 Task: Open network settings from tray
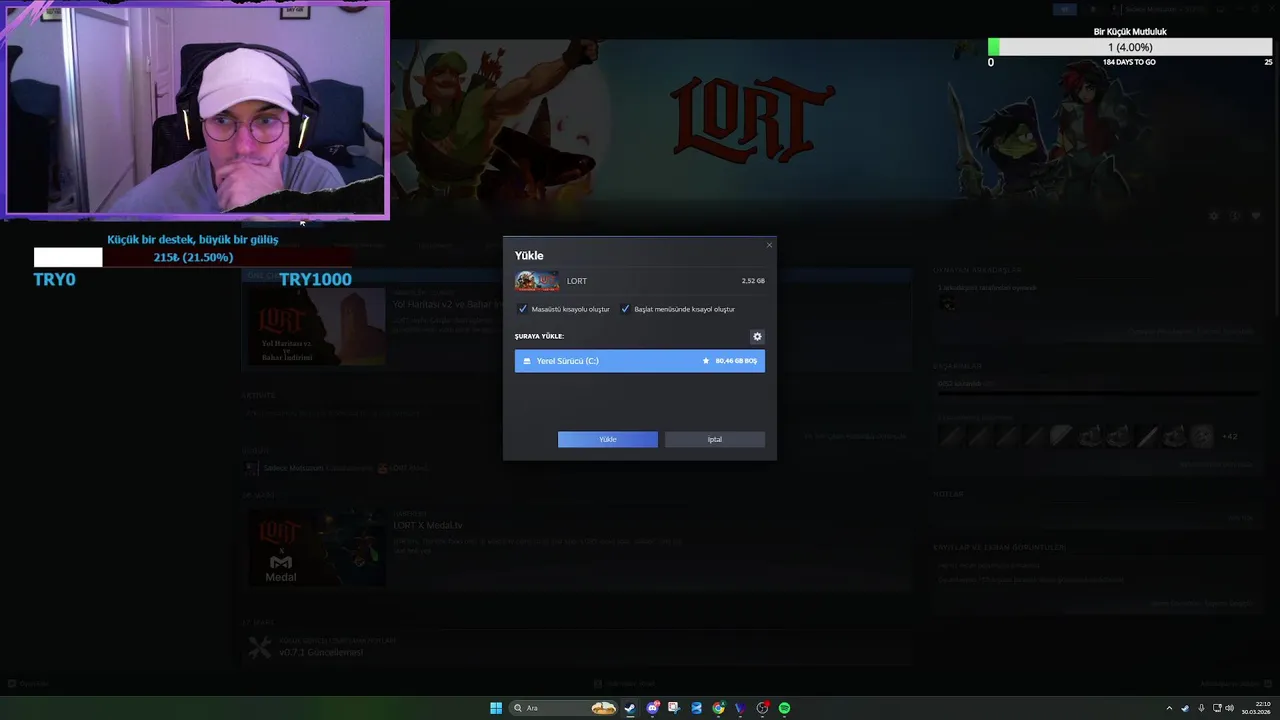point(1216,708)
